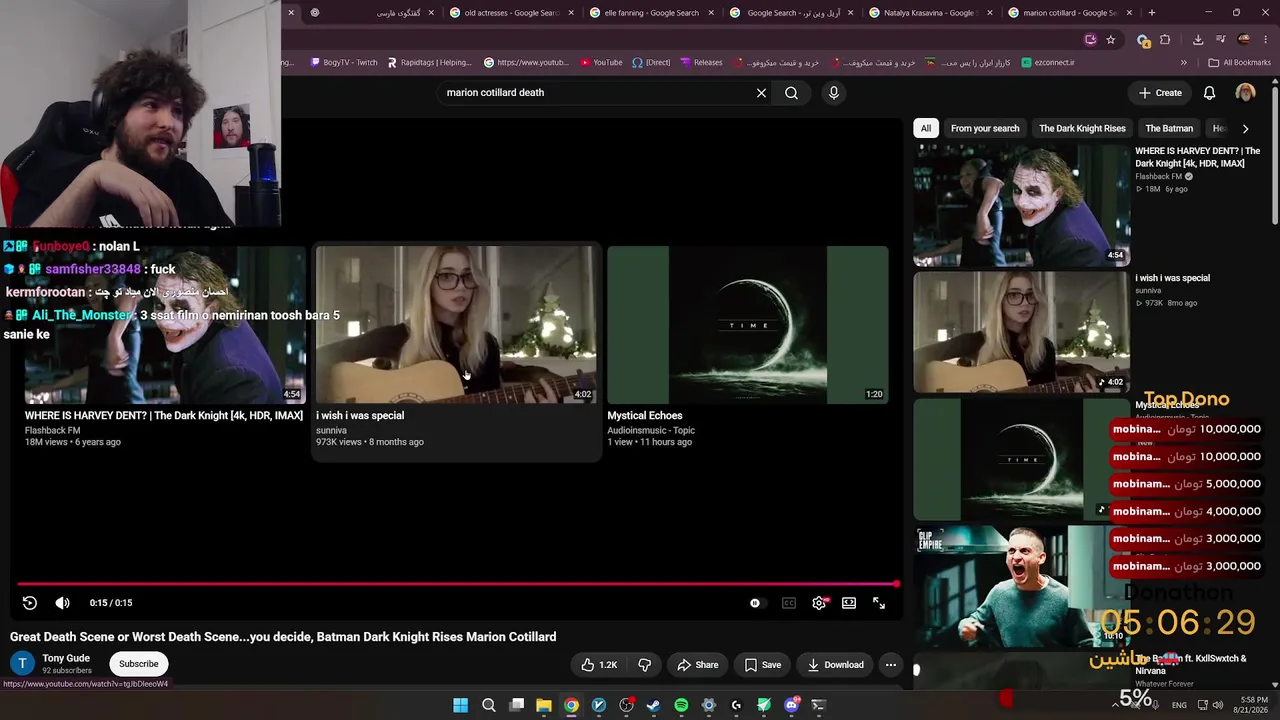Open the player settings gear

point(819,603)
